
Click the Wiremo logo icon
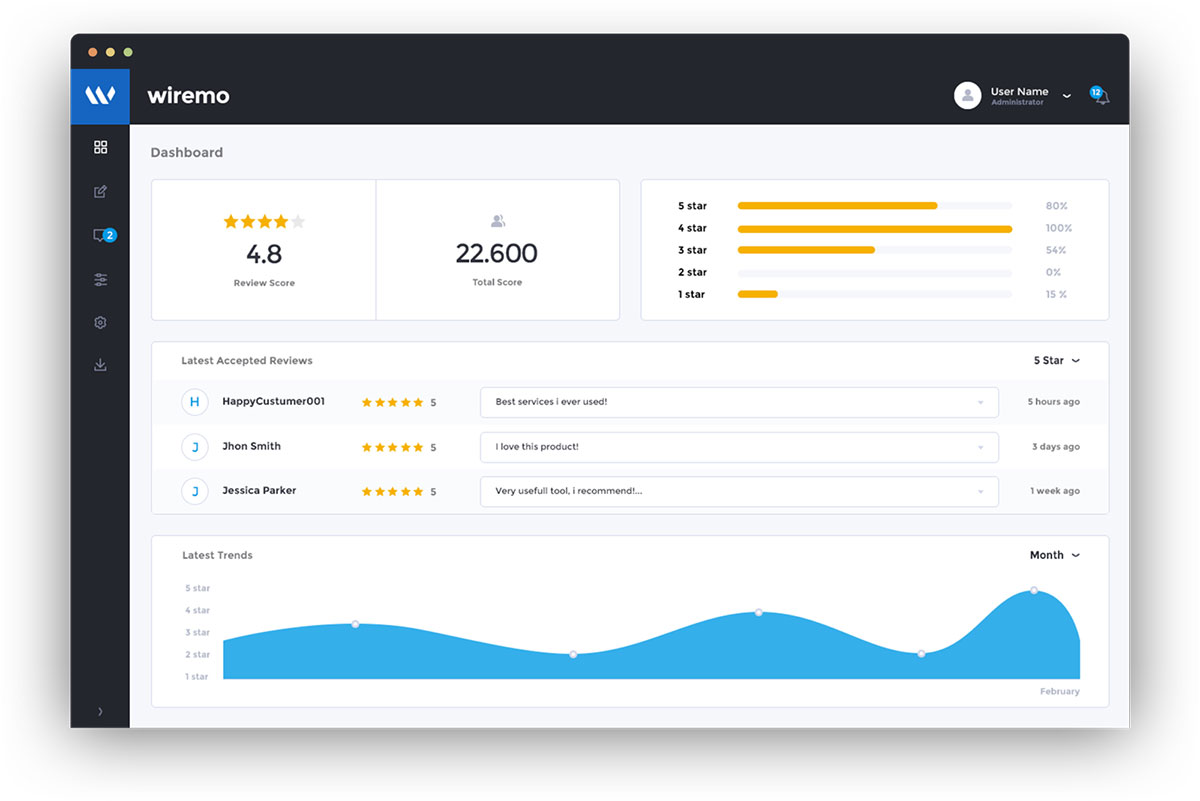pos(100,95)
